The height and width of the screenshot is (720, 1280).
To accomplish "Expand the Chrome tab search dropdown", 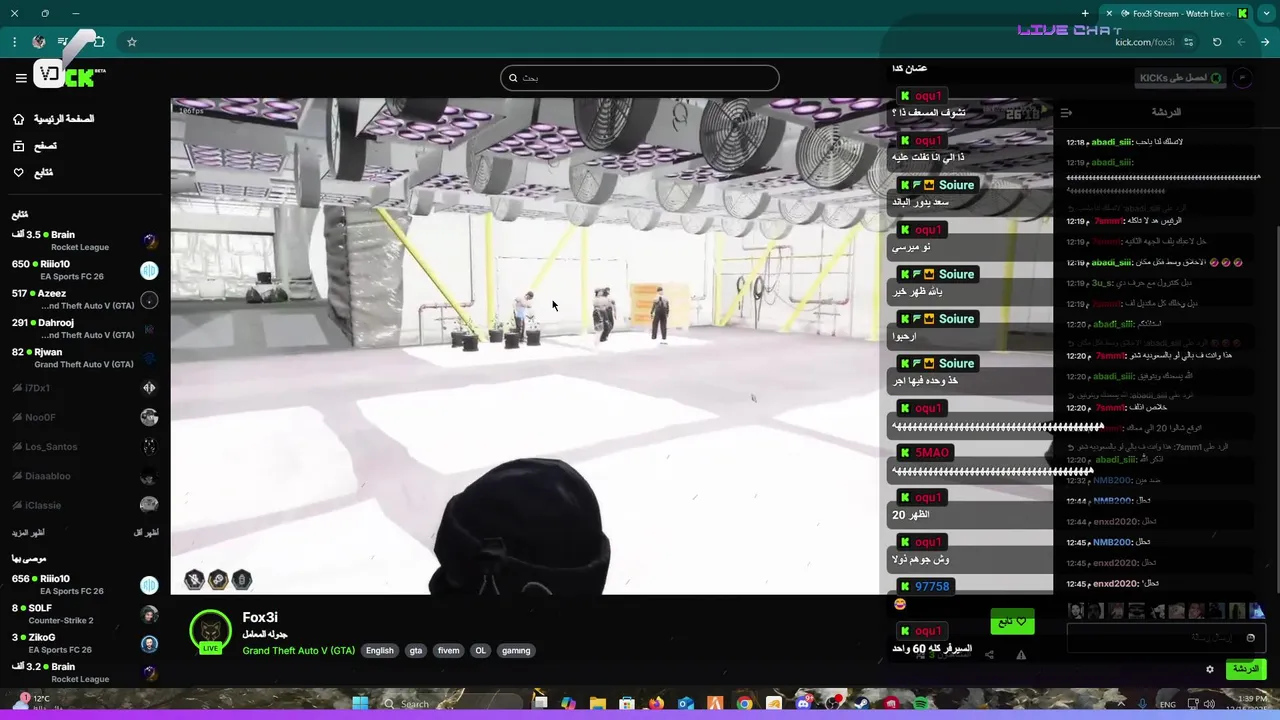I will tap(1267, 14).
